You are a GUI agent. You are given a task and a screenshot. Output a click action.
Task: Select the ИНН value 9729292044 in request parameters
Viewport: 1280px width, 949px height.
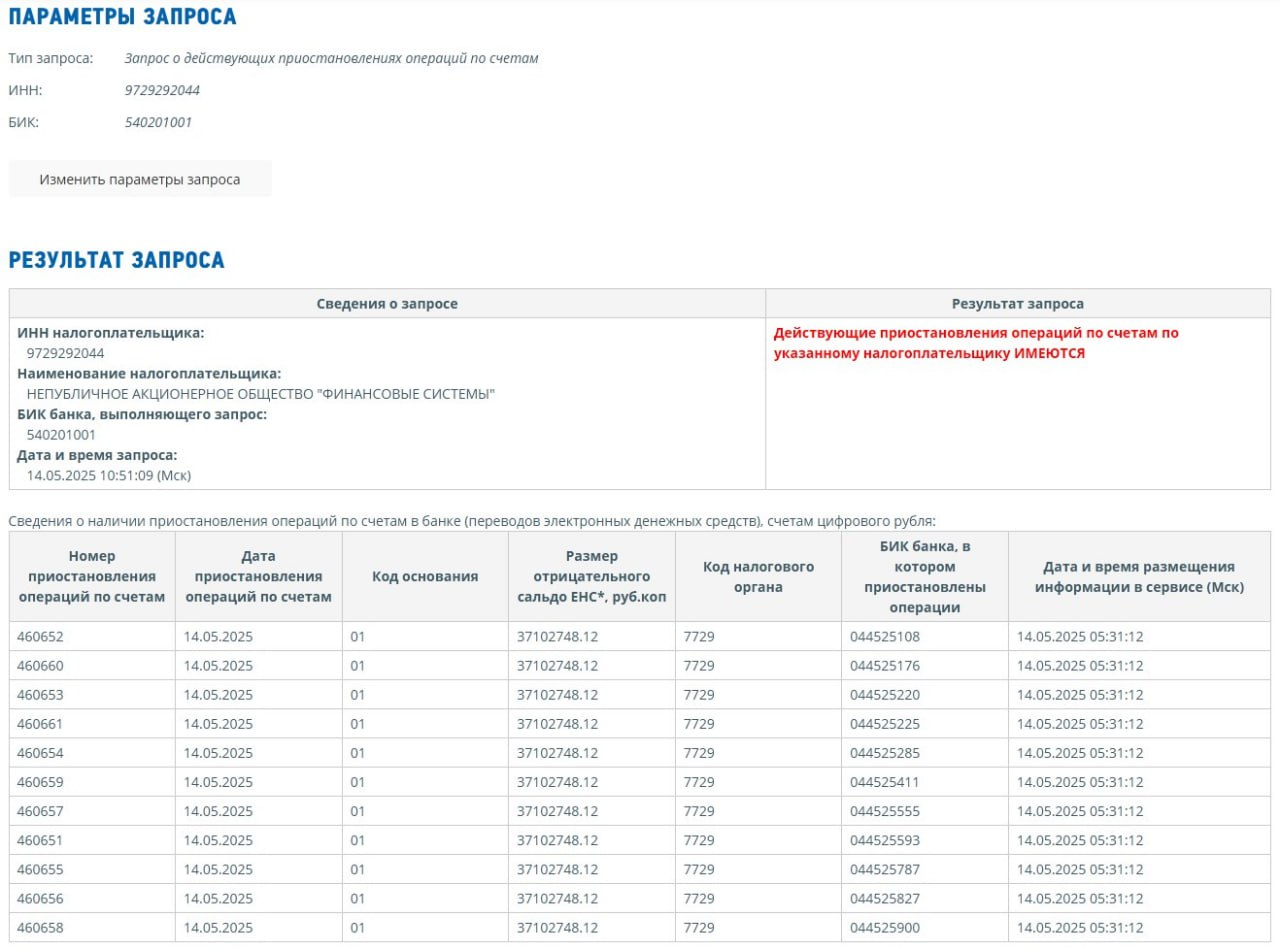(x=162, y=90)
